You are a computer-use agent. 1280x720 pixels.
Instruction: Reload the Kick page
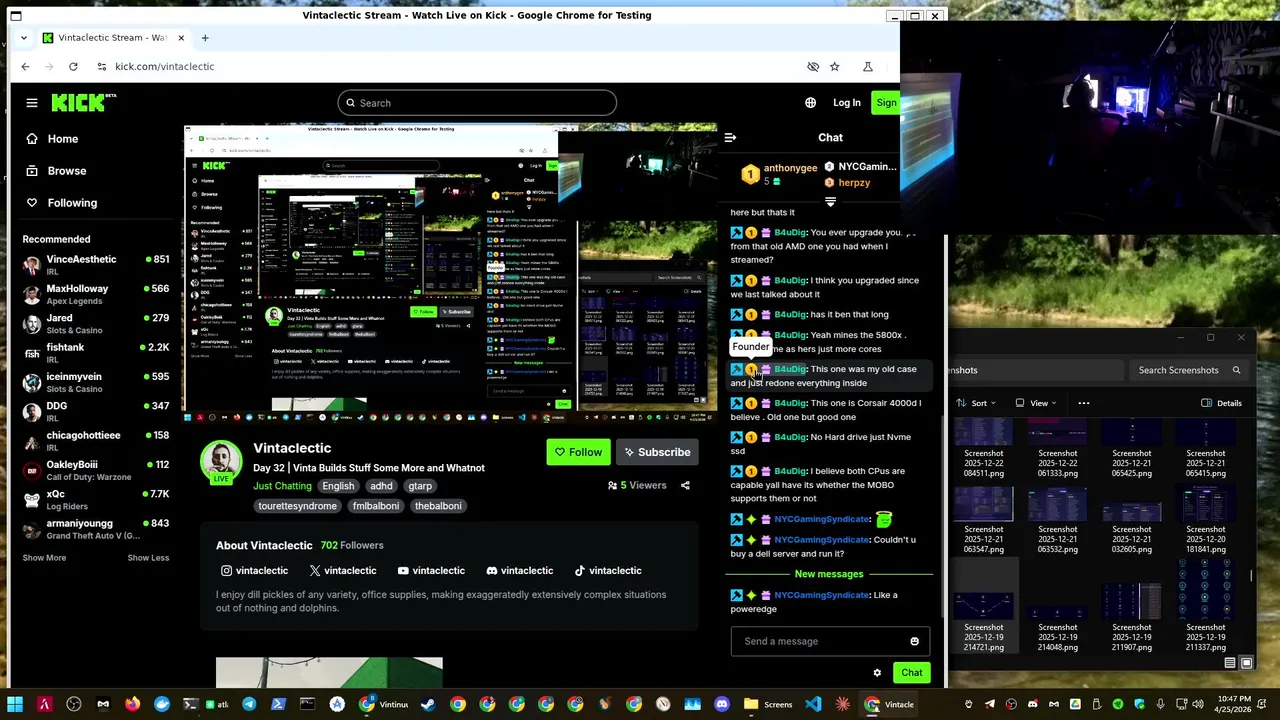click(x=73, y=66)
